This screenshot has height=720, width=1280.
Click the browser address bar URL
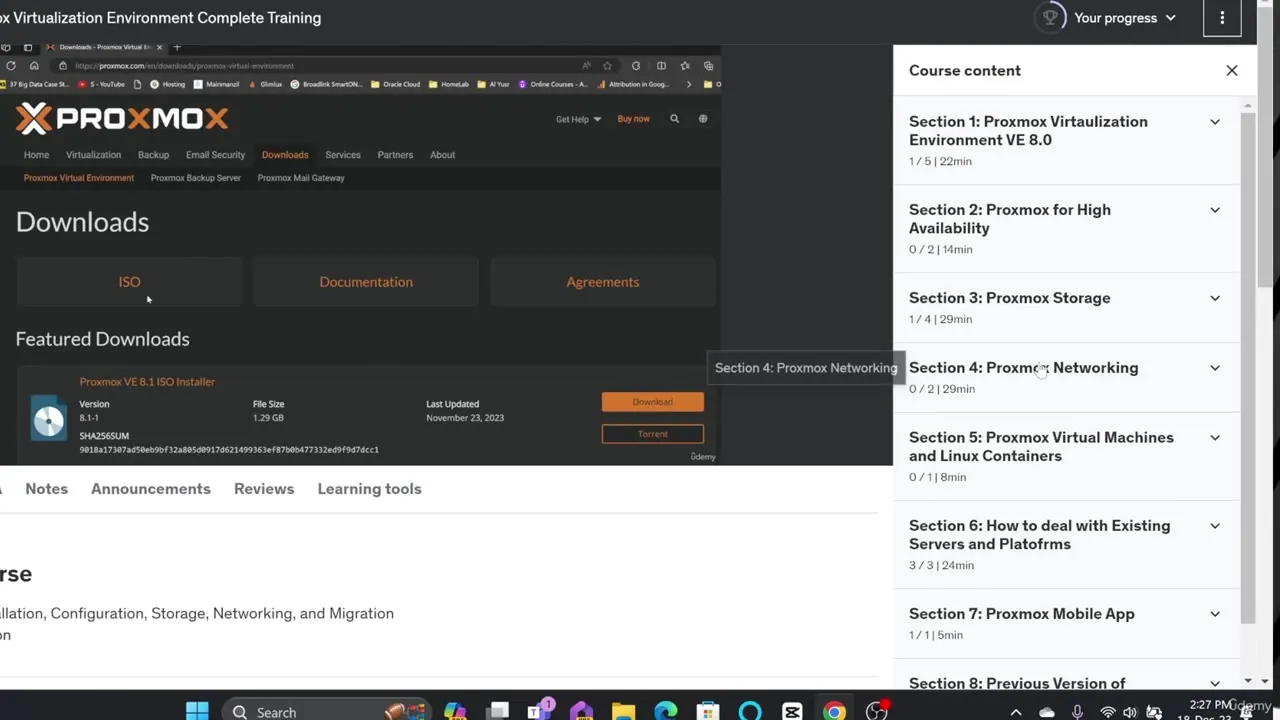[x=184, y=66]
